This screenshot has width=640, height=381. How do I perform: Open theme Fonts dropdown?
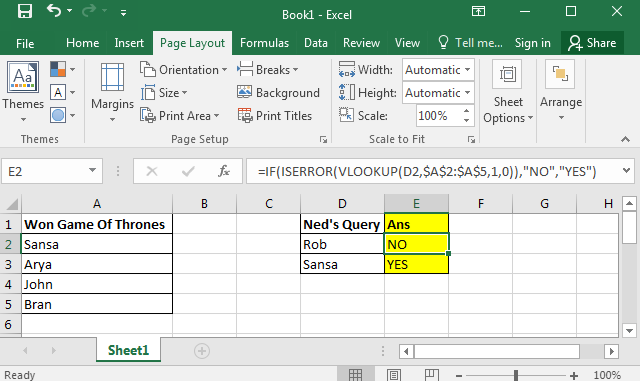click(62, 92)
